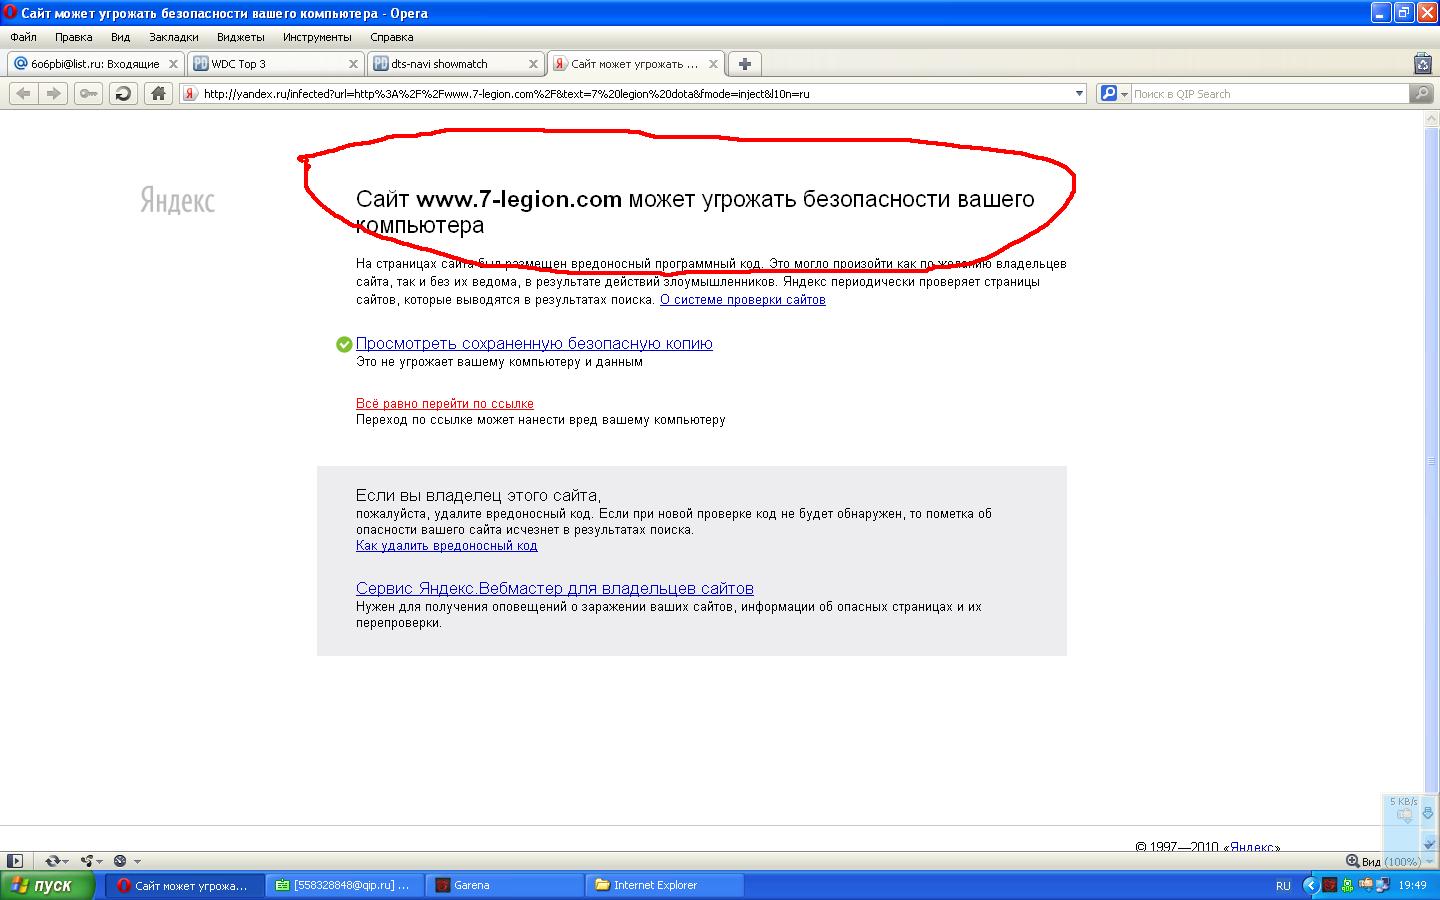Expand hidden system tray icons
The image size is (1440, 900).
pyautogui.click(x=1310, y=885)
